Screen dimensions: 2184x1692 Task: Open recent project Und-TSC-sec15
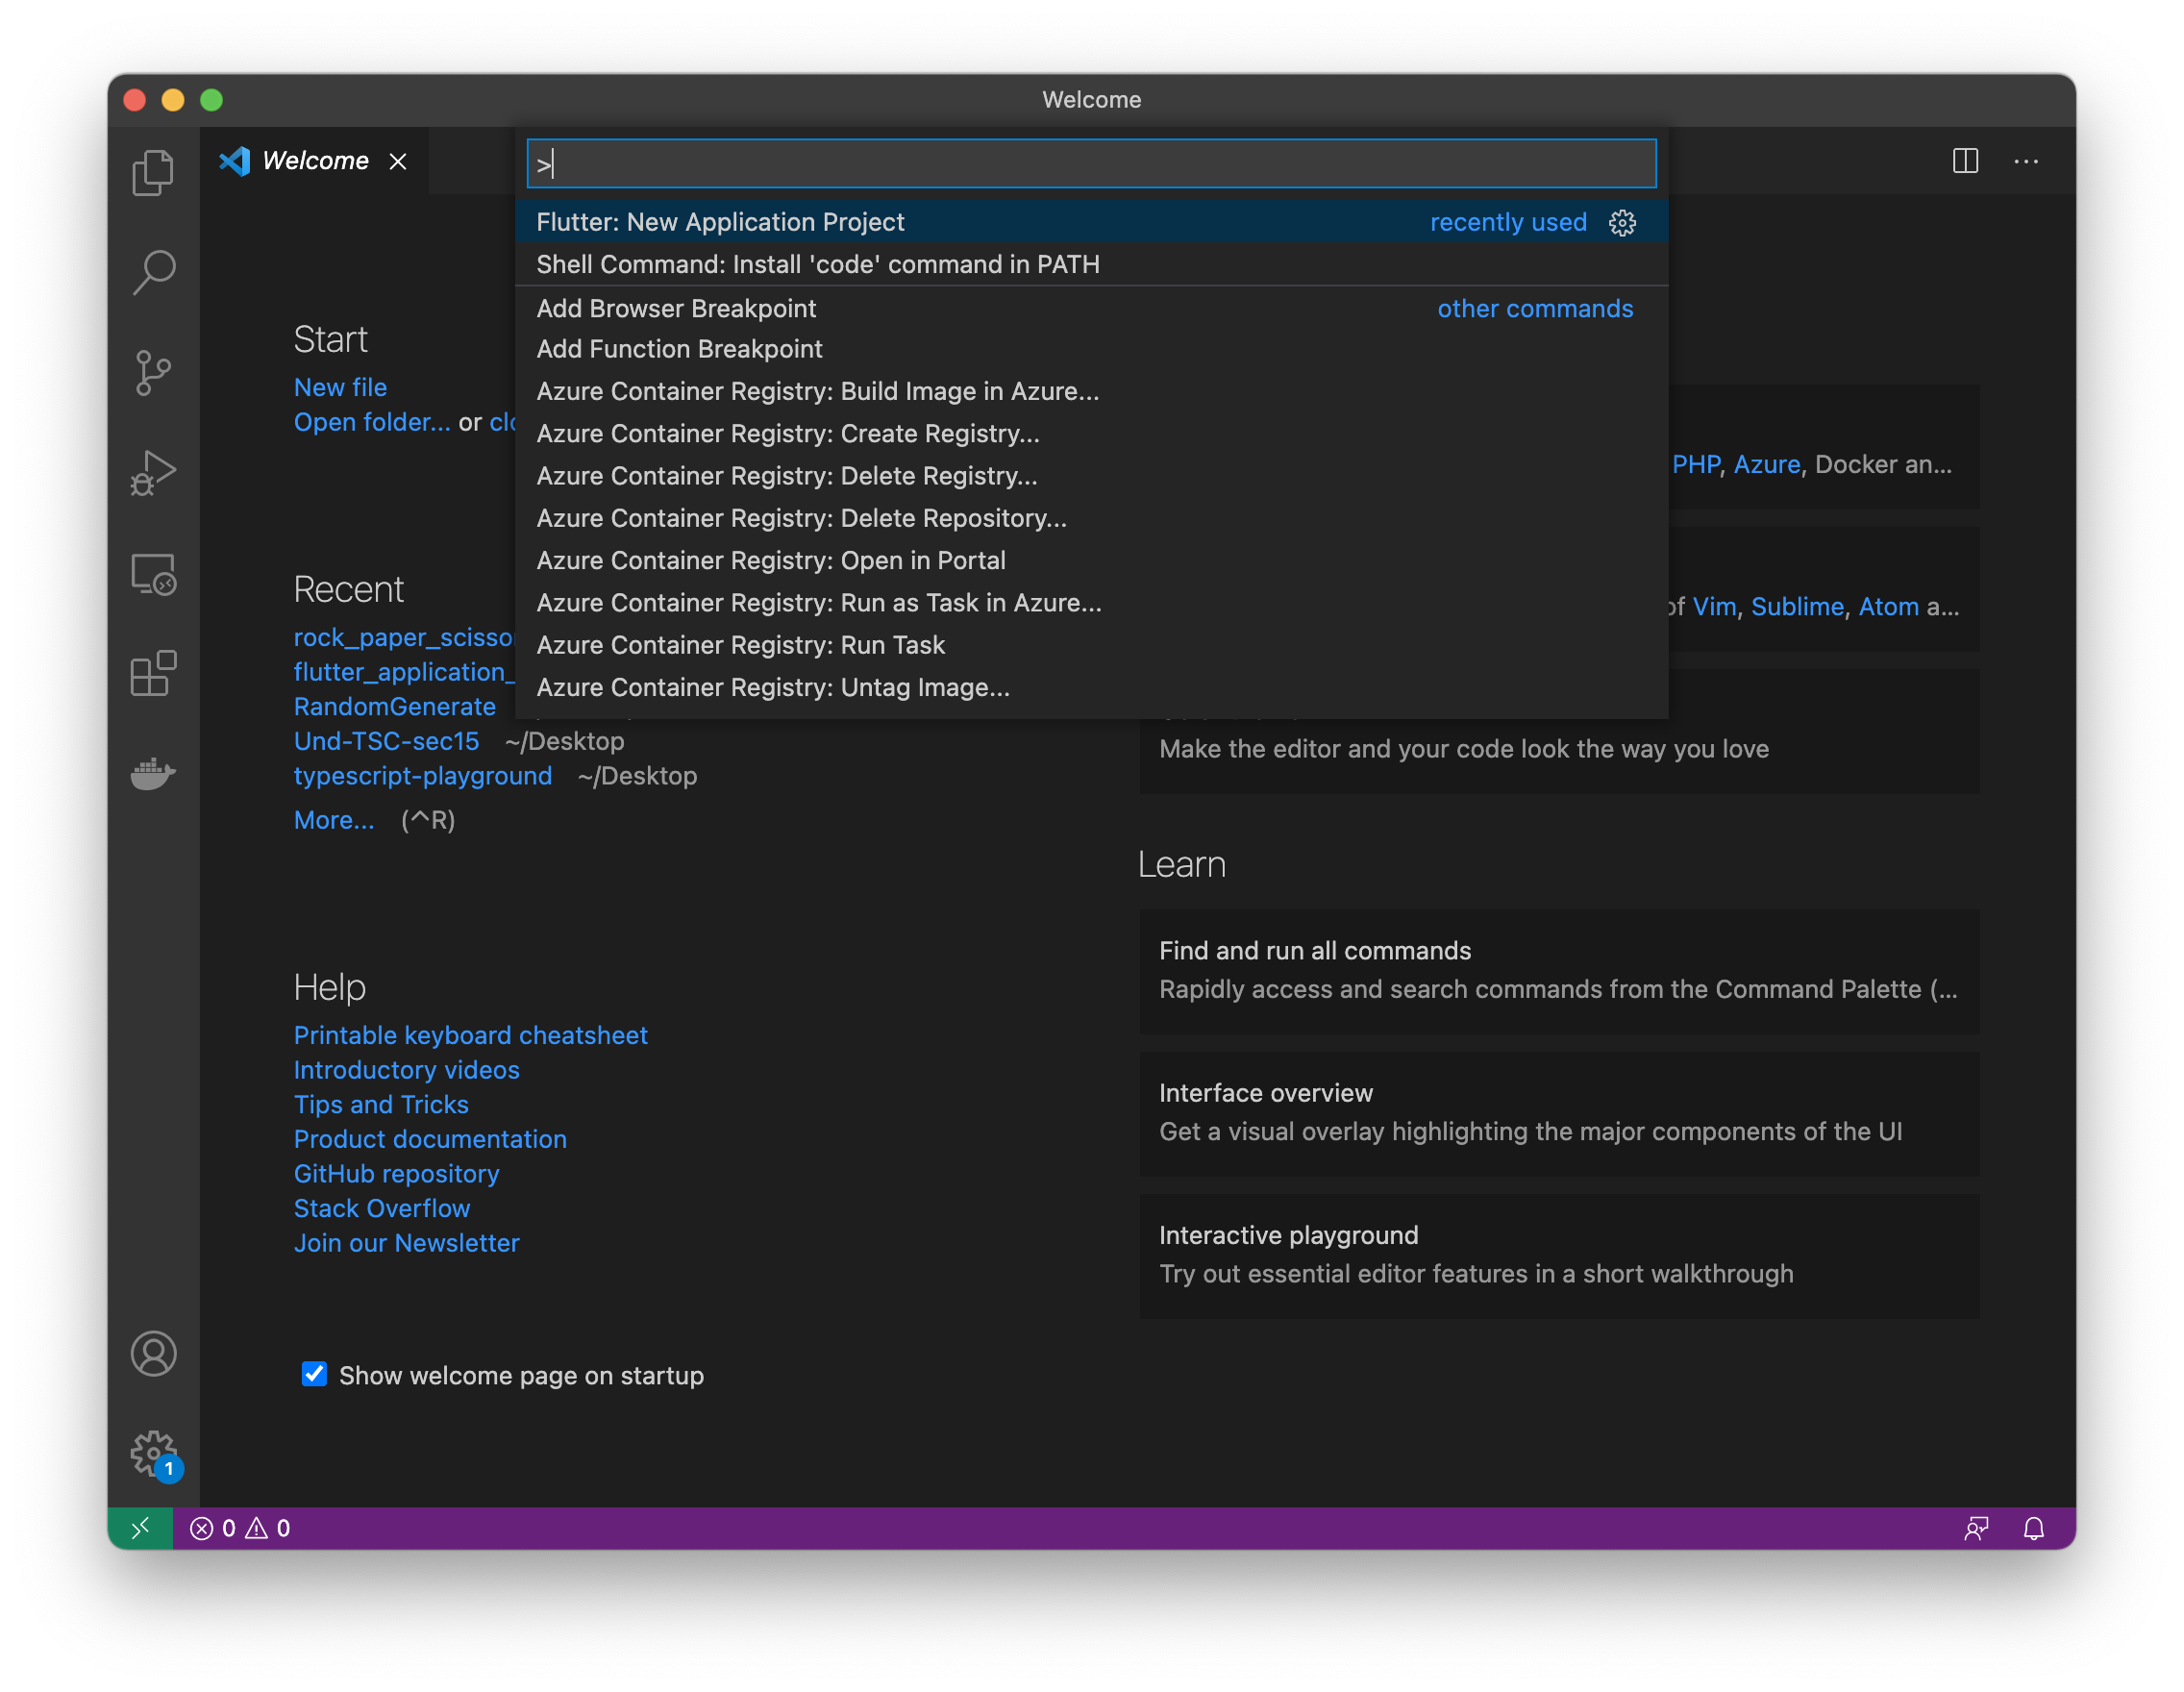[386, 741]
